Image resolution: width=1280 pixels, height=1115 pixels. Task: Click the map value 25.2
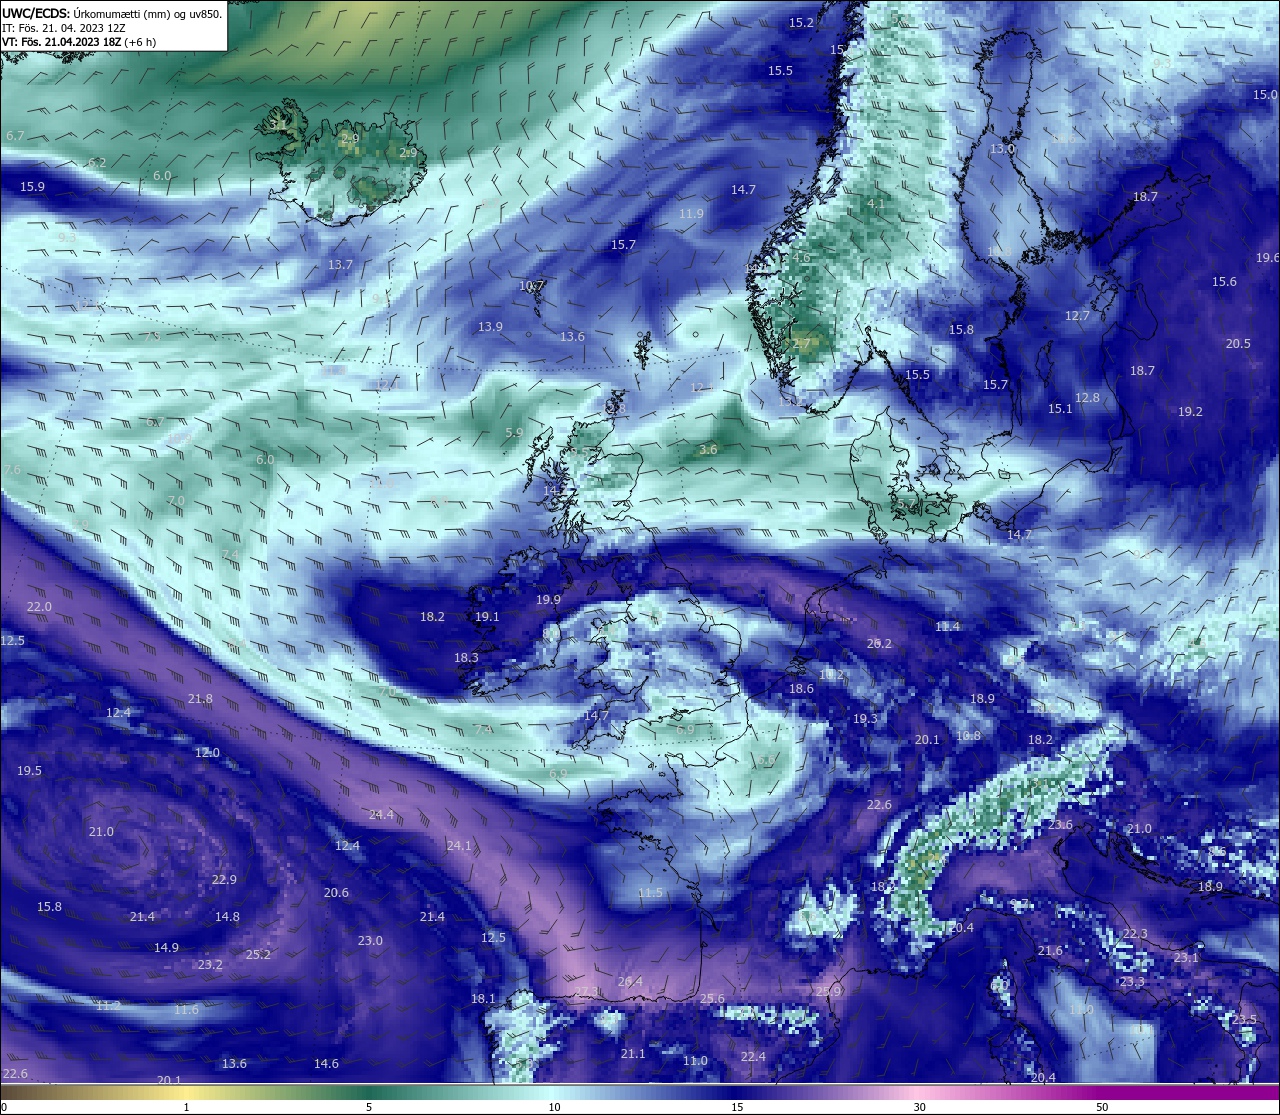258,954
